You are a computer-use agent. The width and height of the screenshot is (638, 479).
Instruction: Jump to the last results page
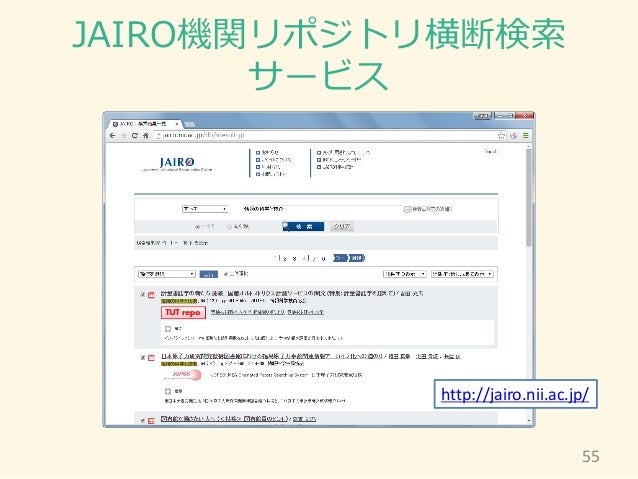click(357, 258)
